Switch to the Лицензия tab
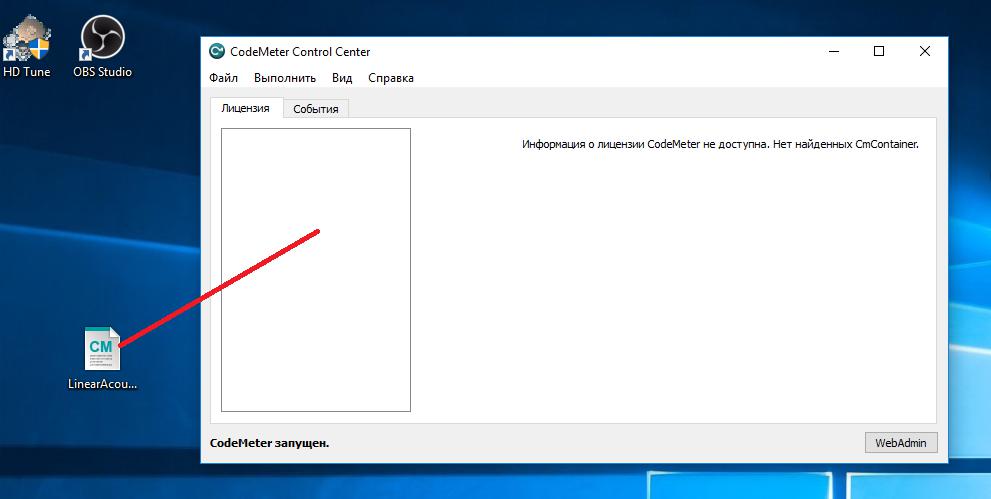This screenshot has height=499, width=991. click(x=245, y=108)
